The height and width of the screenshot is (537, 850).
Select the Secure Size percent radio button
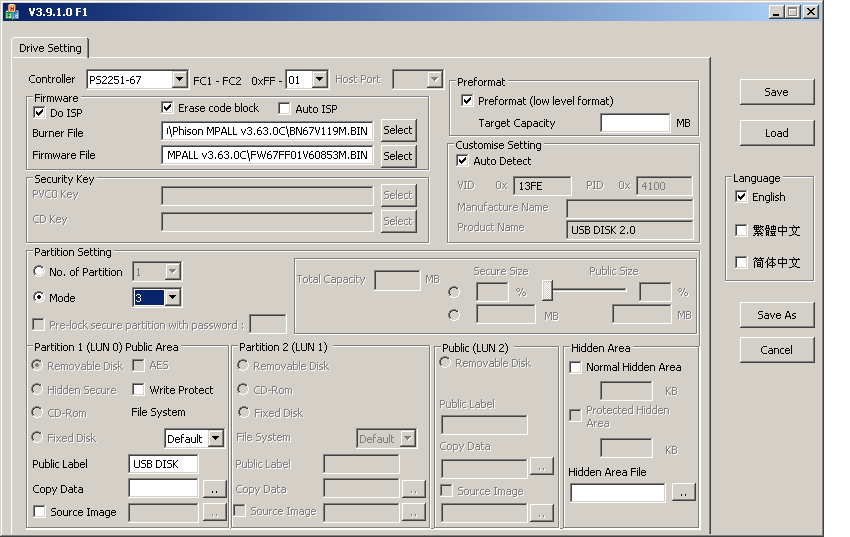tap(454, 292)
